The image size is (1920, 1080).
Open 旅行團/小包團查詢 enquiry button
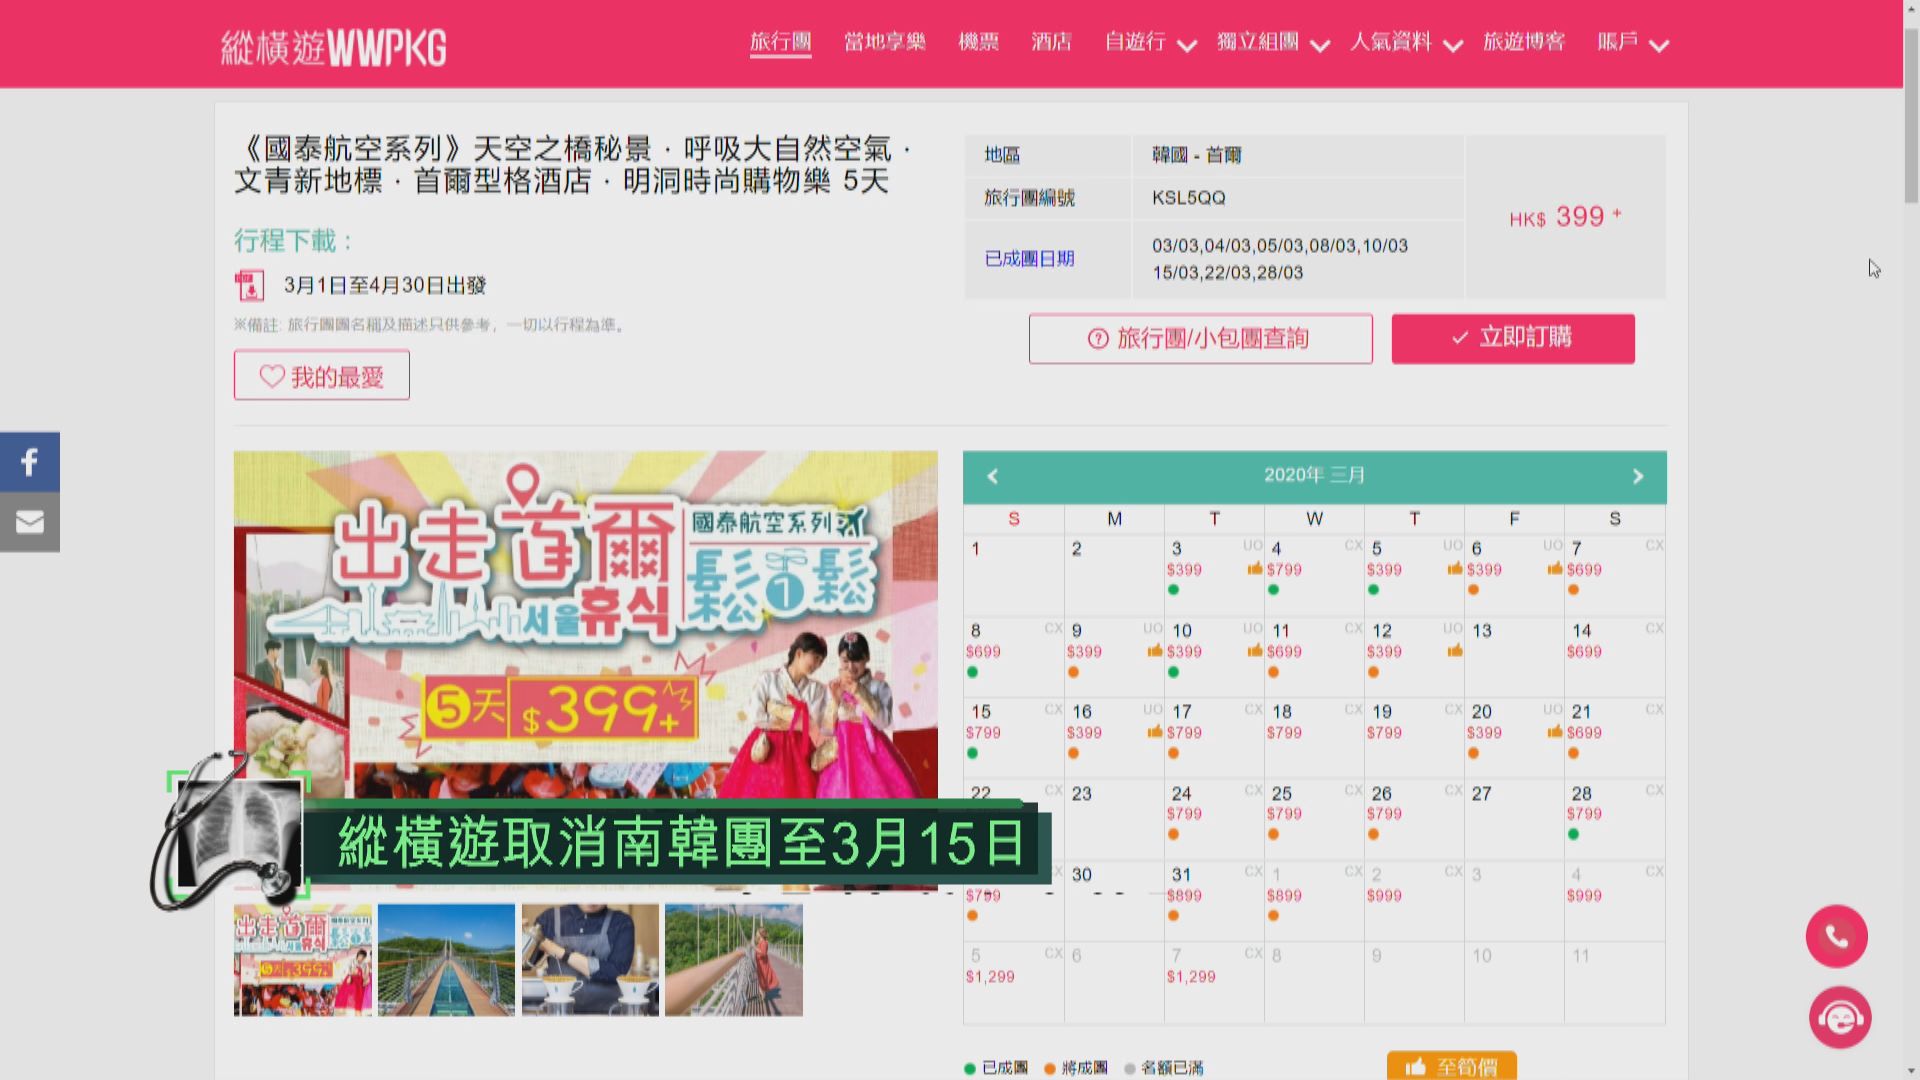tap(1200, 338)
